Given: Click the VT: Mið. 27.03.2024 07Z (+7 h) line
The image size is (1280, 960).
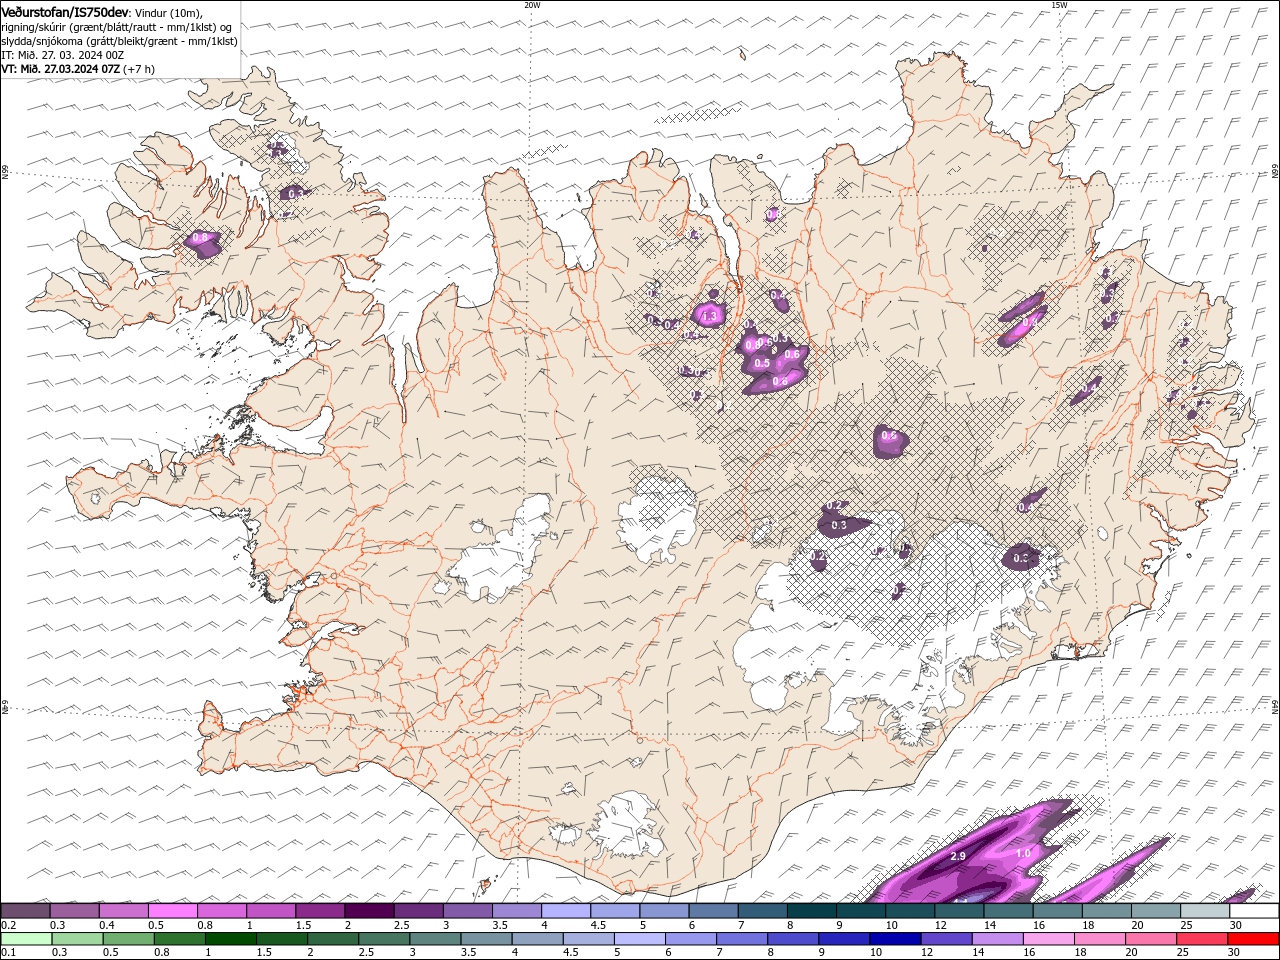Looking at the screenshot, I should [x=78, y=69].
